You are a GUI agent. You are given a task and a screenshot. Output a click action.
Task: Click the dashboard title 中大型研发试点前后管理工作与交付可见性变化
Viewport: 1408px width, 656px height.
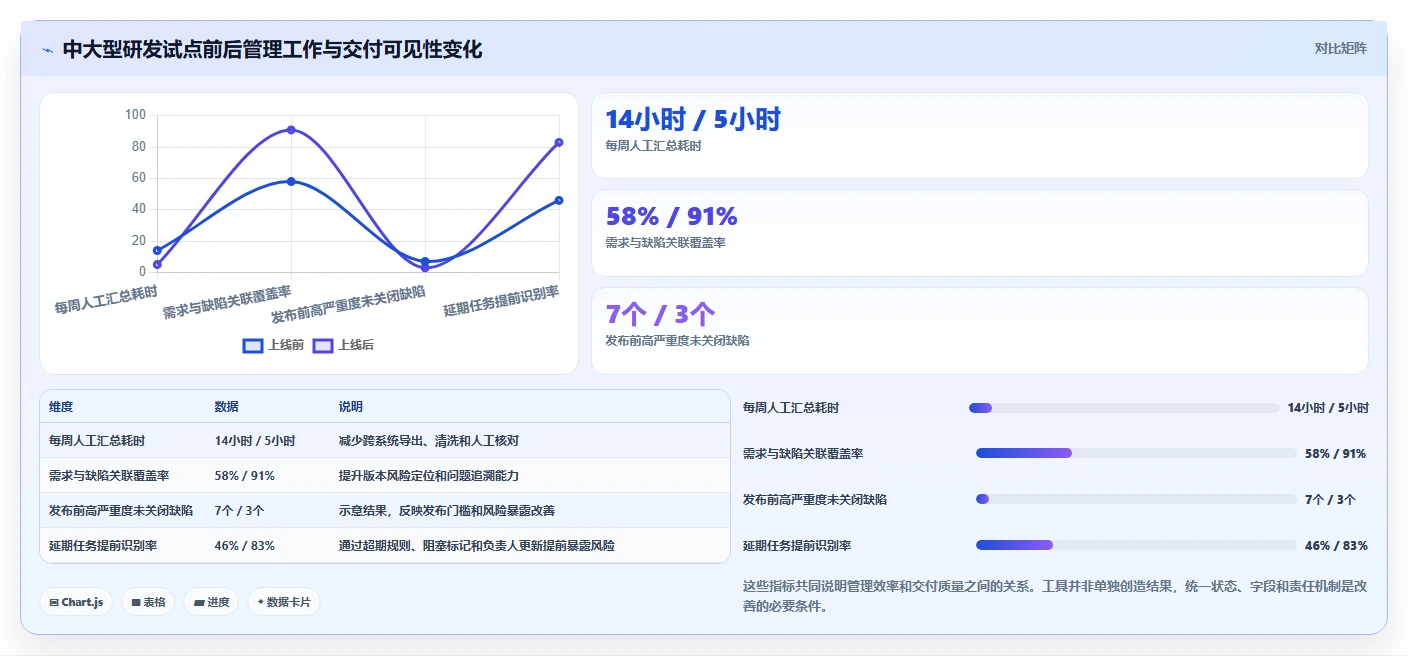[272, 49]
